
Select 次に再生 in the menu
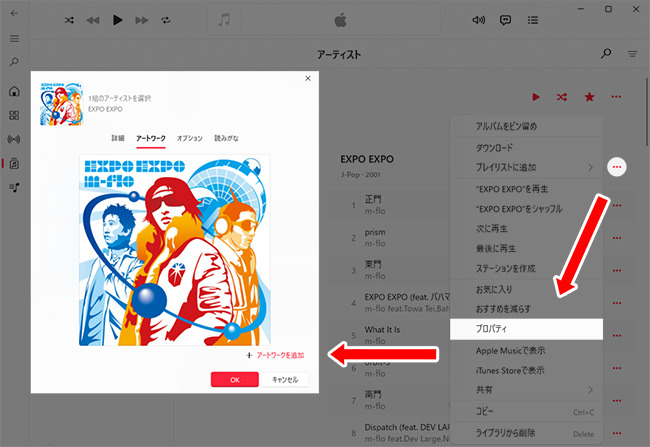click(526, 229)
